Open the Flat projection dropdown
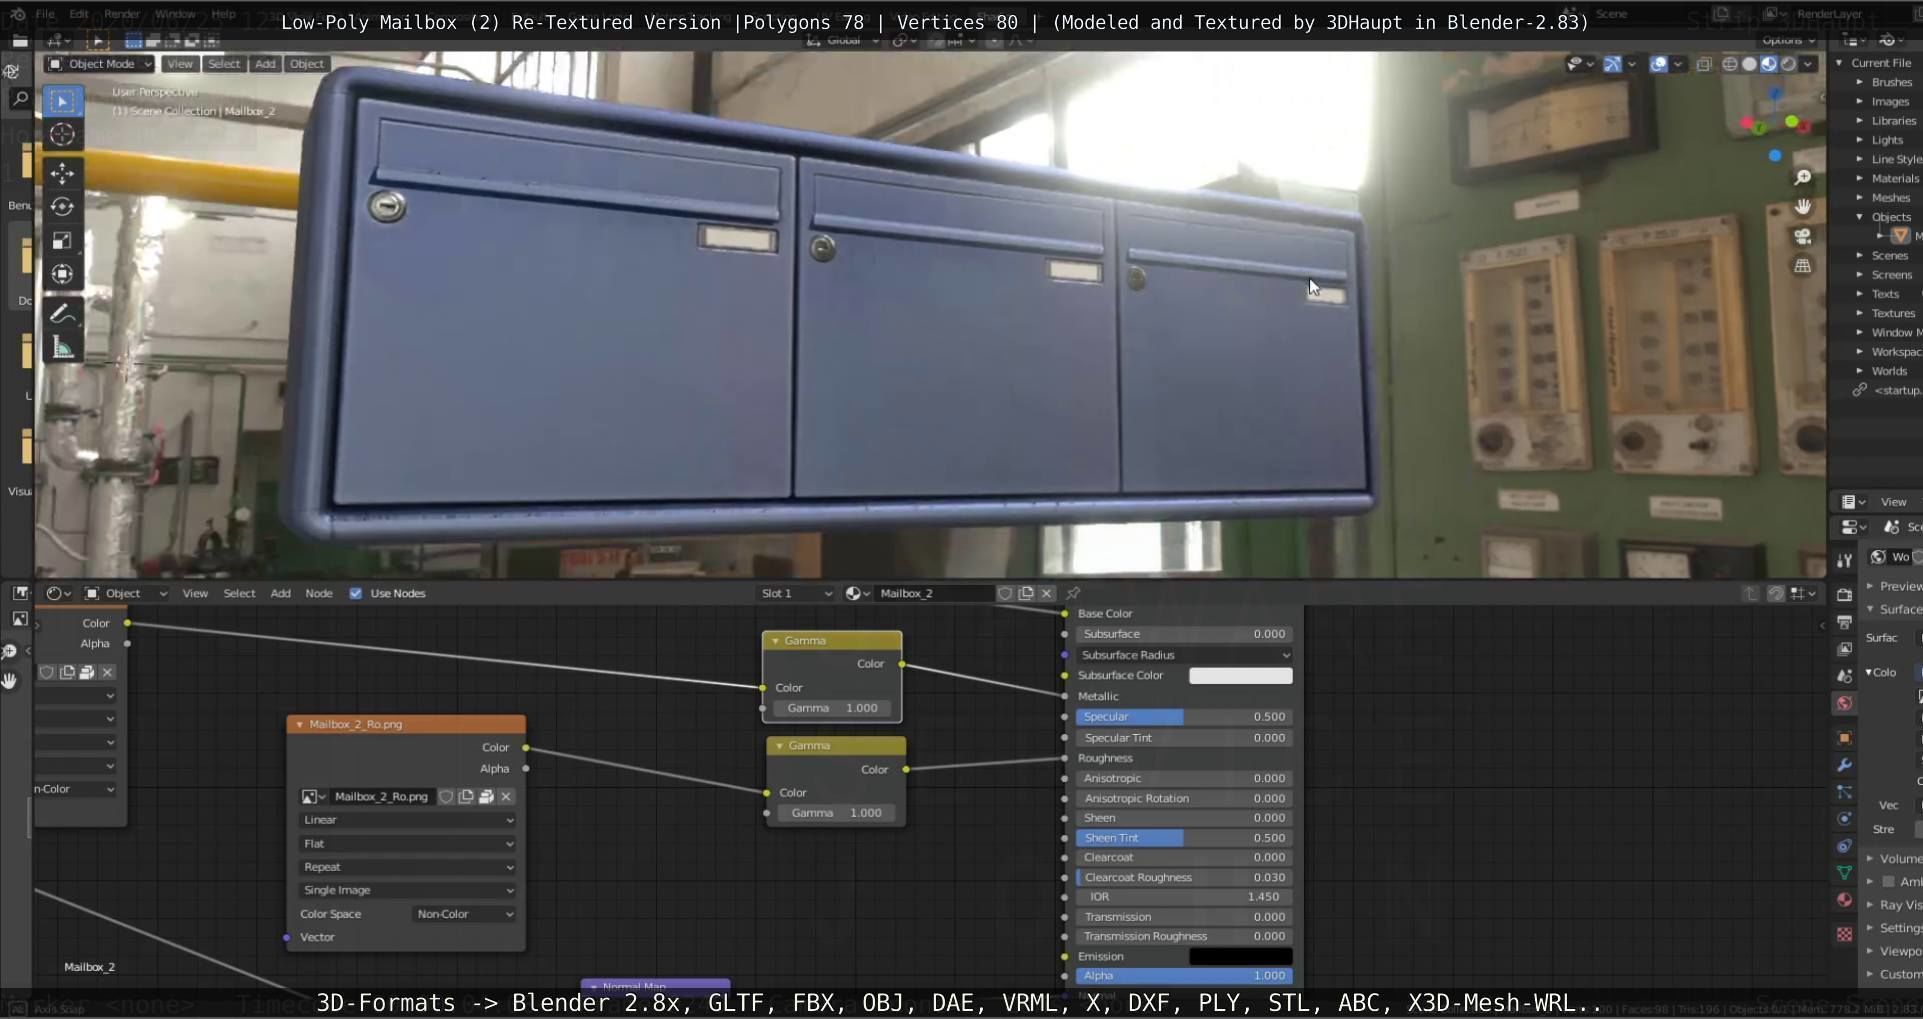The width and height of the screenshot is (1923, 1019). [x=408, y=844]
